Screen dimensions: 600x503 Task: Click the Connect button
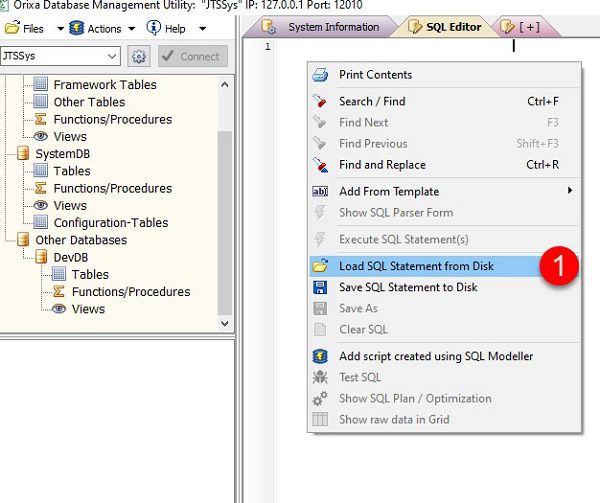coord(193,56)
